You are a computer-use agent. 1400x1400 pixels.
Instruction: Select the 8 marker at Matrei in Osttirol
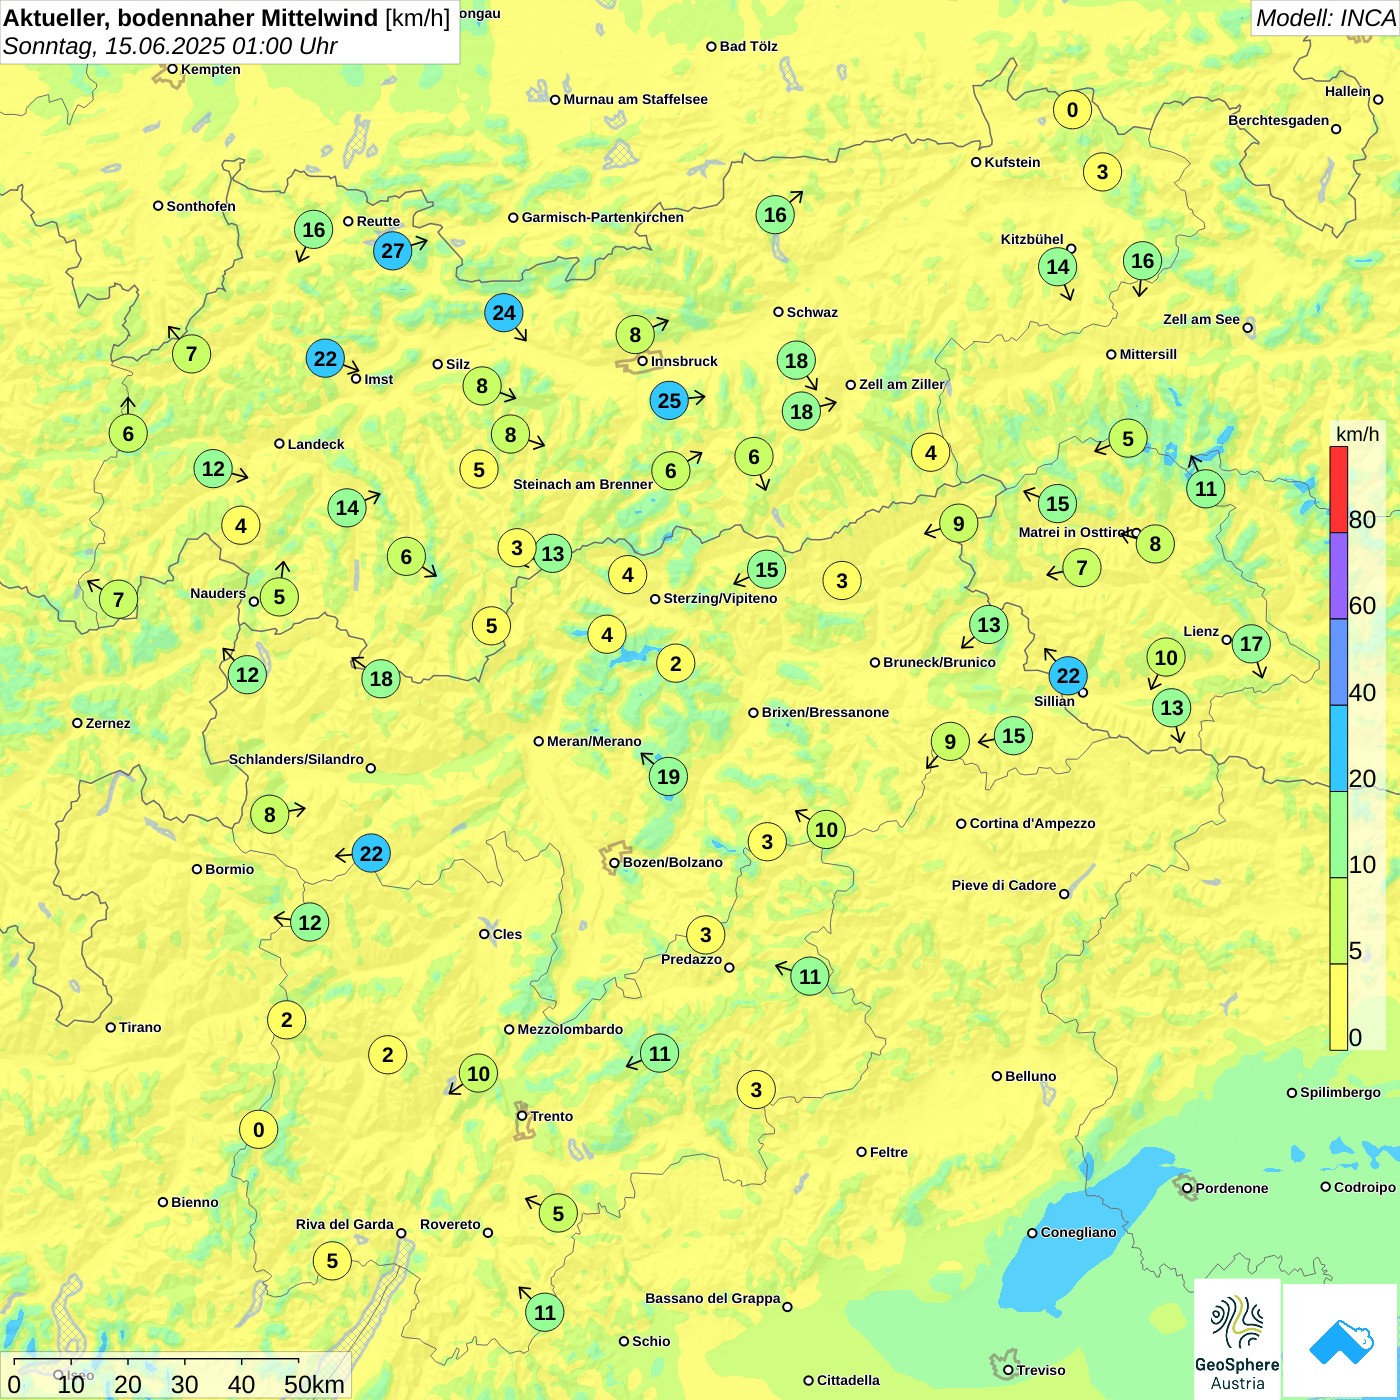coord(1155,544)
